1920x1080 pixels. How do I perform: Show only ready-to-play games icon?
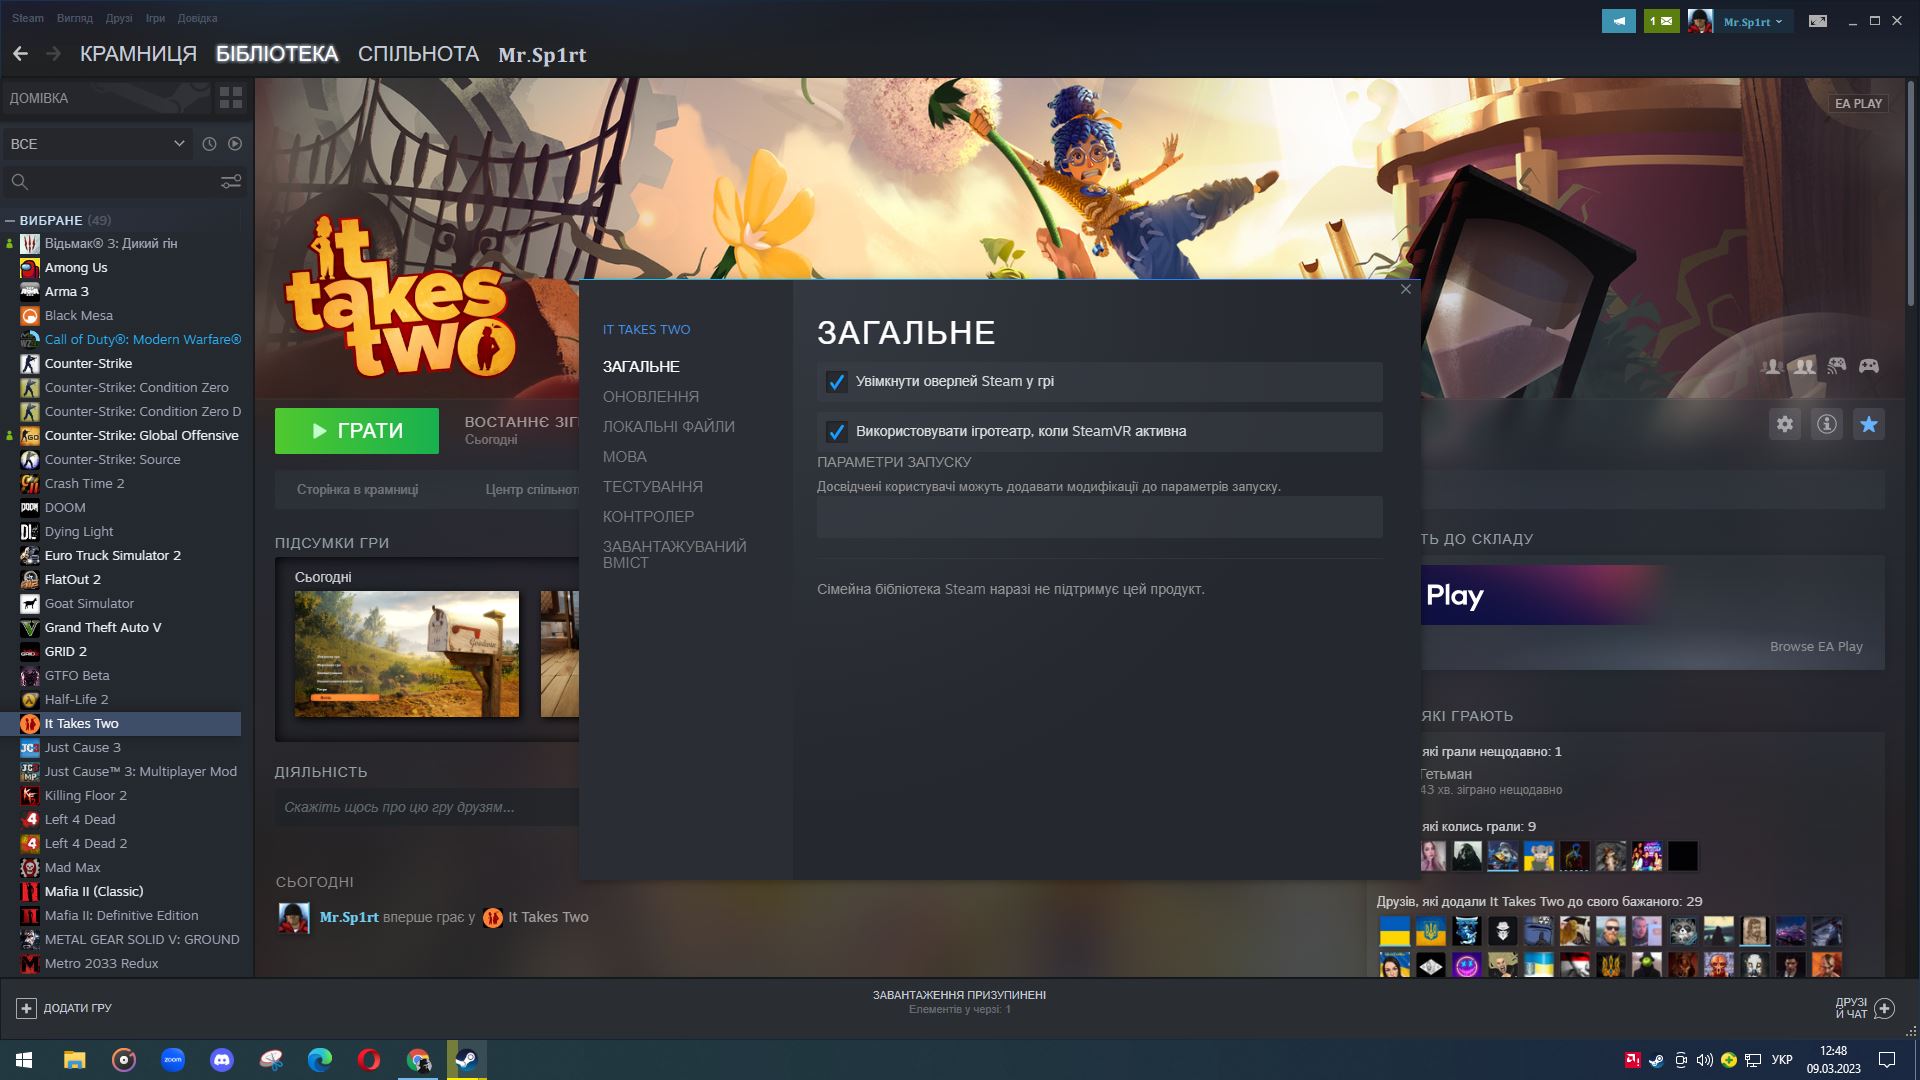235,144
